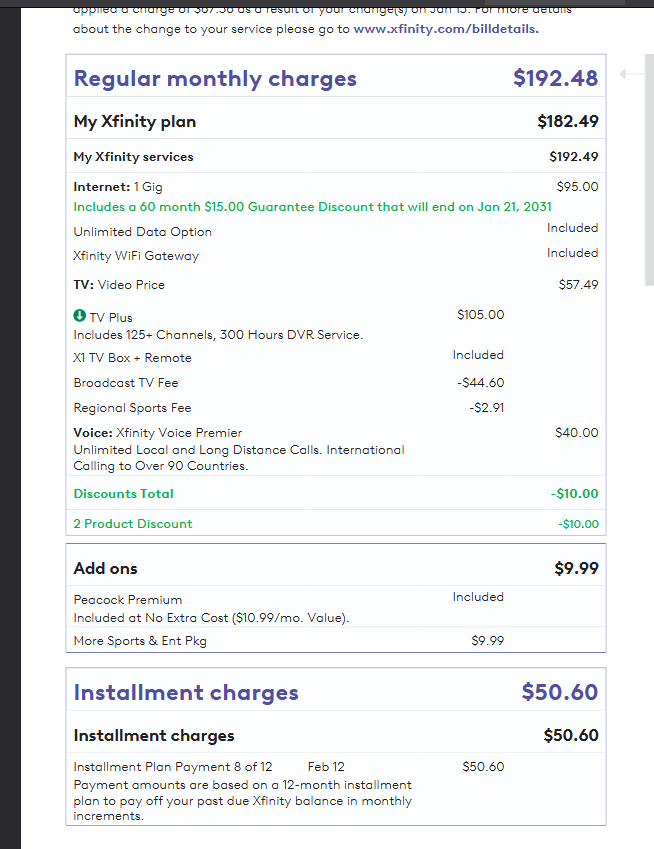654x849 pixels.
Task: Click the 2 Product Discount label
Action: (x=133, y=524)
